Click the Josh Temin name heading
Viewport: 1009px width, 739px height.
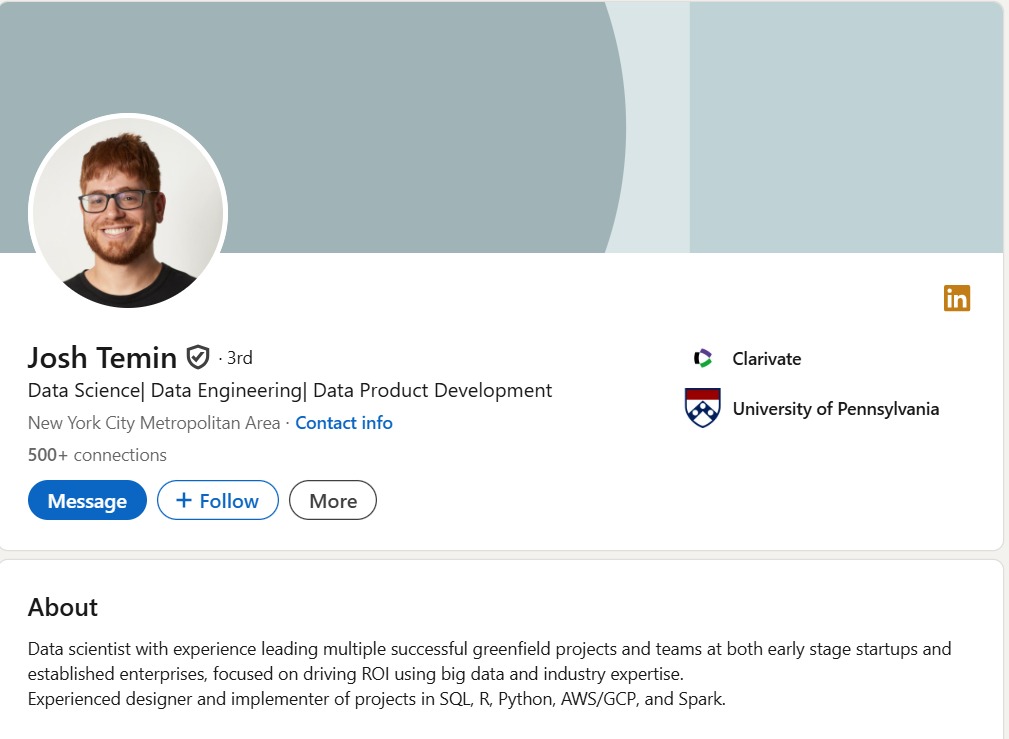pos(102,357)
